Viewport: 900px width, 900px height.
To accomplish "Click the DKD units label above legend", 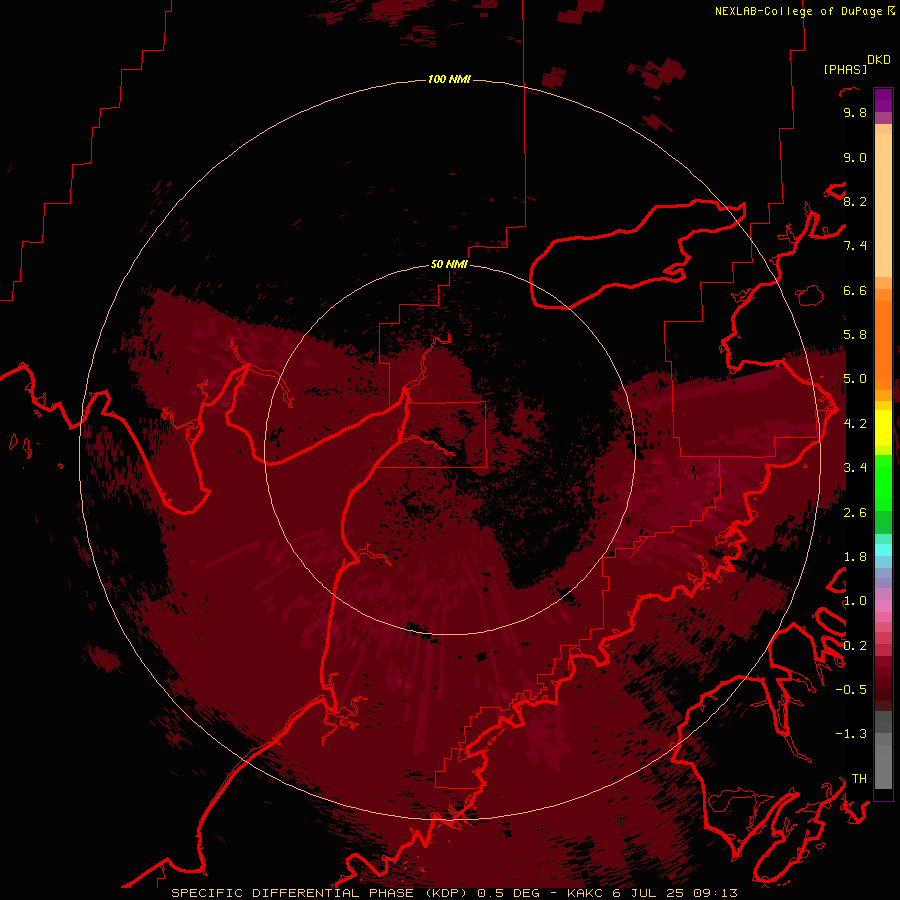I will (x=879, y=60).
